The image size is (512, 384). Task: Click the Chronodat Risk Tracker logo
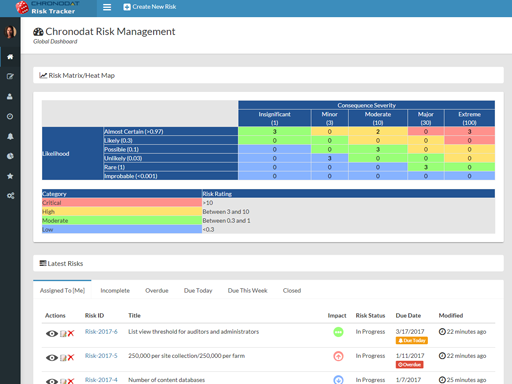48,7
